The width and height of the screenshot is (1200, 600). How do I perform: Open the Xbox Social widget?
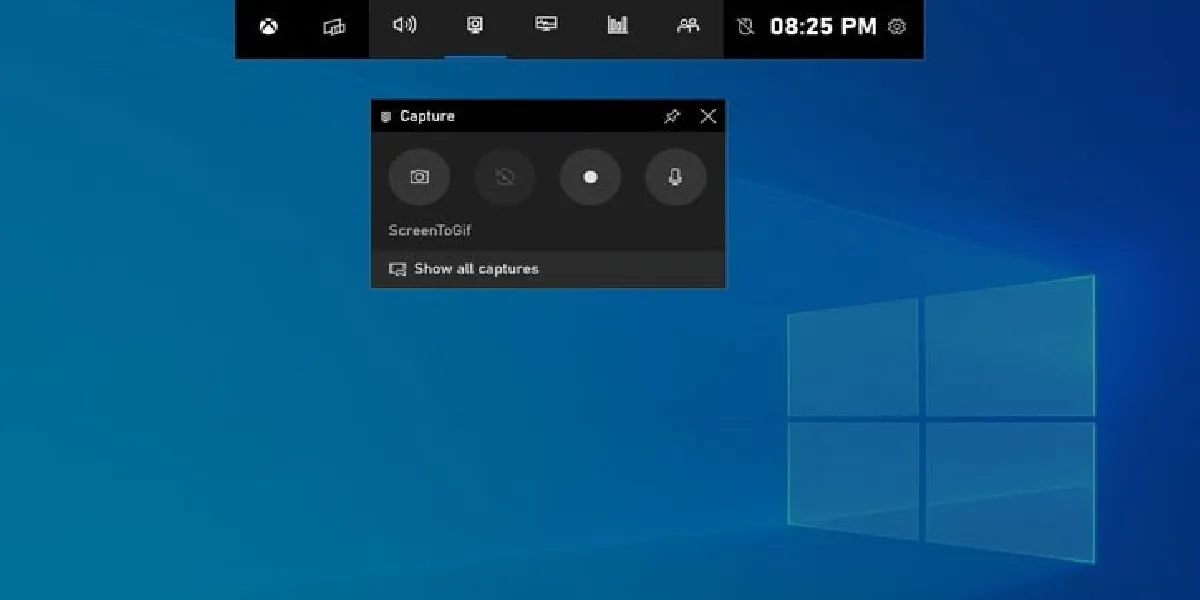coord(687,27)
